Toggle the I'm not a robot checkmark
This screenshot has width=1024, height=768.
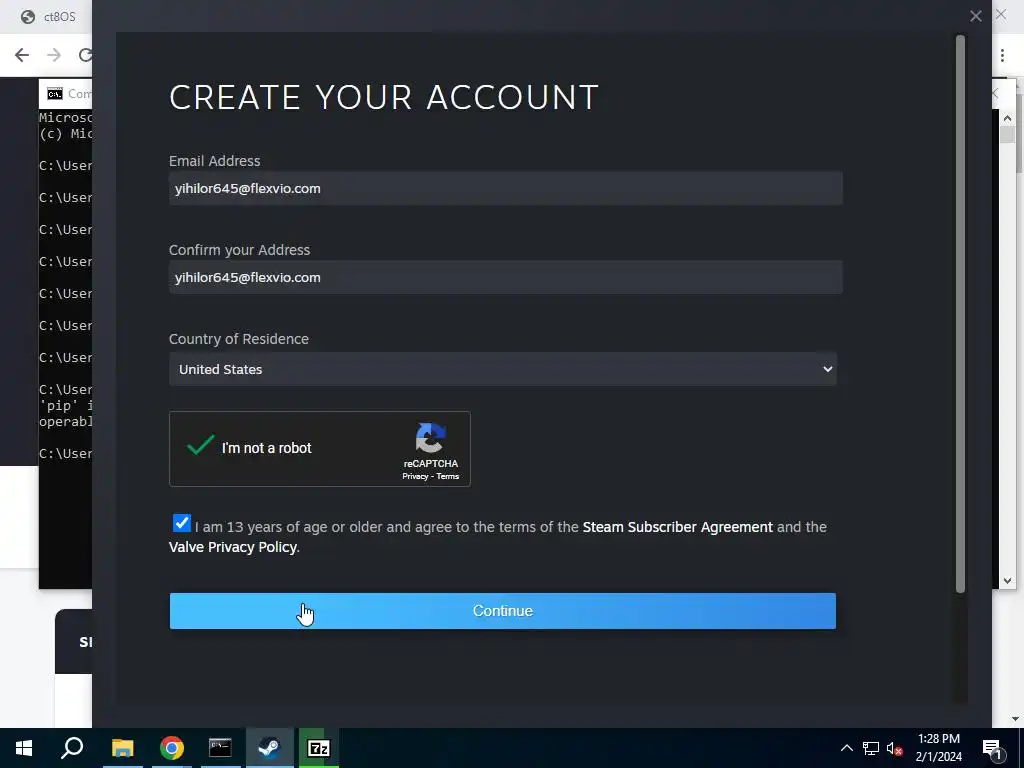tap(200, 446)
